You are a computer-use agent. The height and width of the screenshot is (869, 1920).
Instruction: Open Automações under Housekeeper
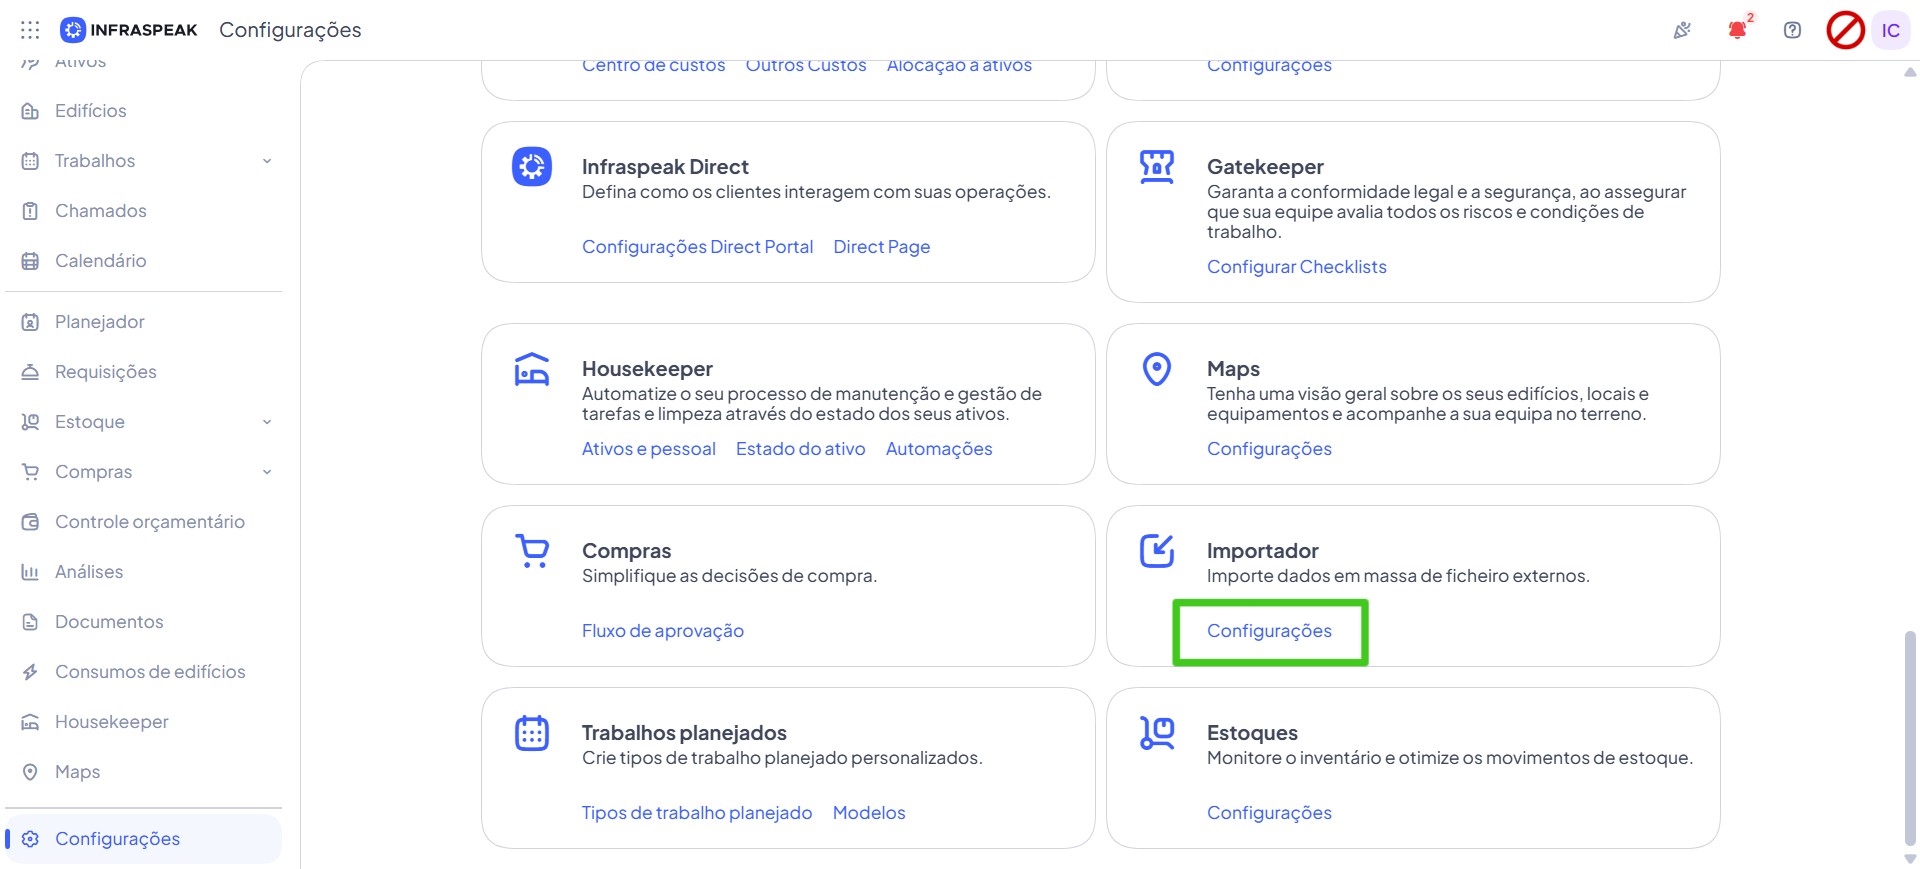click(x=938, y=449)
